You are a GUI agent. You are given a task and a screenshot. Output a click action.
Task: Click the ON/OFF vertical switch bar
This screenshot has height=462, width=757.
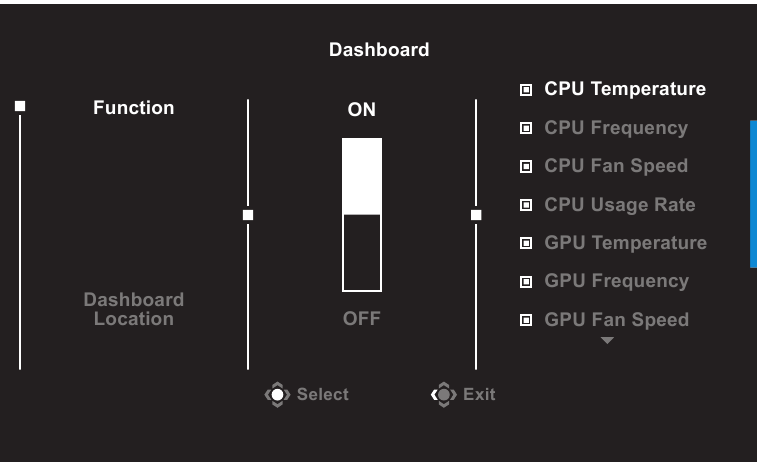[x=361, y=214]
